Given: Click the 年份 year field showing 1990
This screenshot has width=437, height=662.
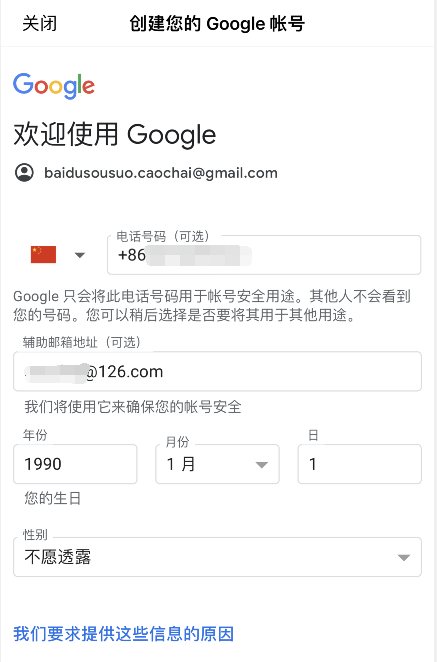Looking at the screenshot, I should coord(75,464).
